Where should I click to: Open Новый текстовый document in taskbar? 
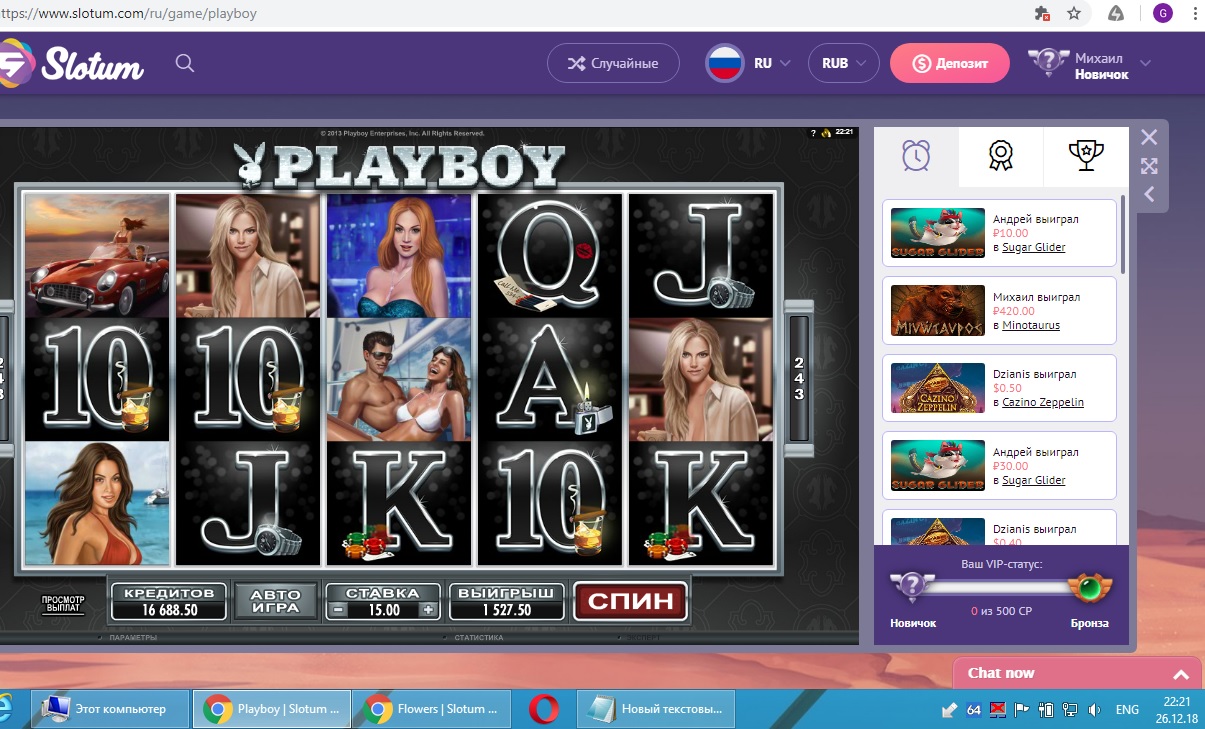click(656, 709)
